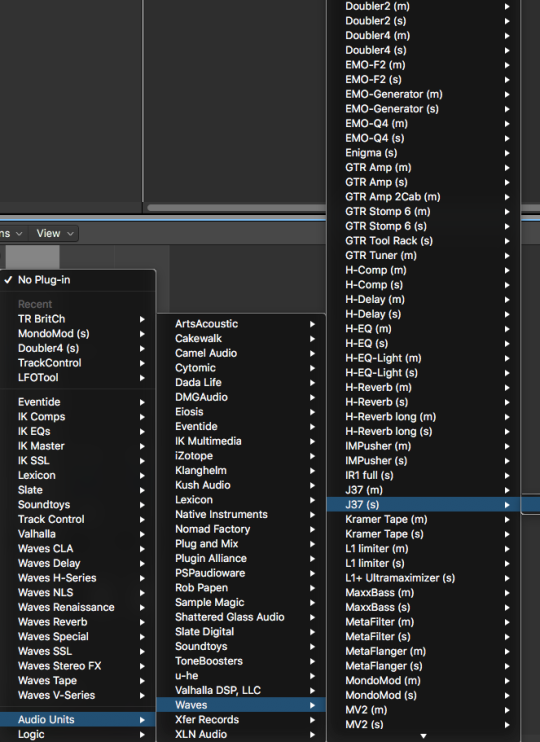Select Kramer Tape (s) plug-in
Screen dimensions: 540x742
coord(424,534)
